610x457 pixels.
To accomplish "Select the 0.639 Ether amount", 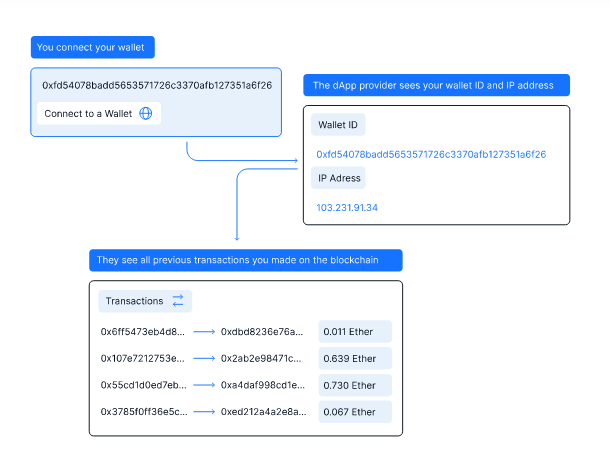I will pos(355,358).
